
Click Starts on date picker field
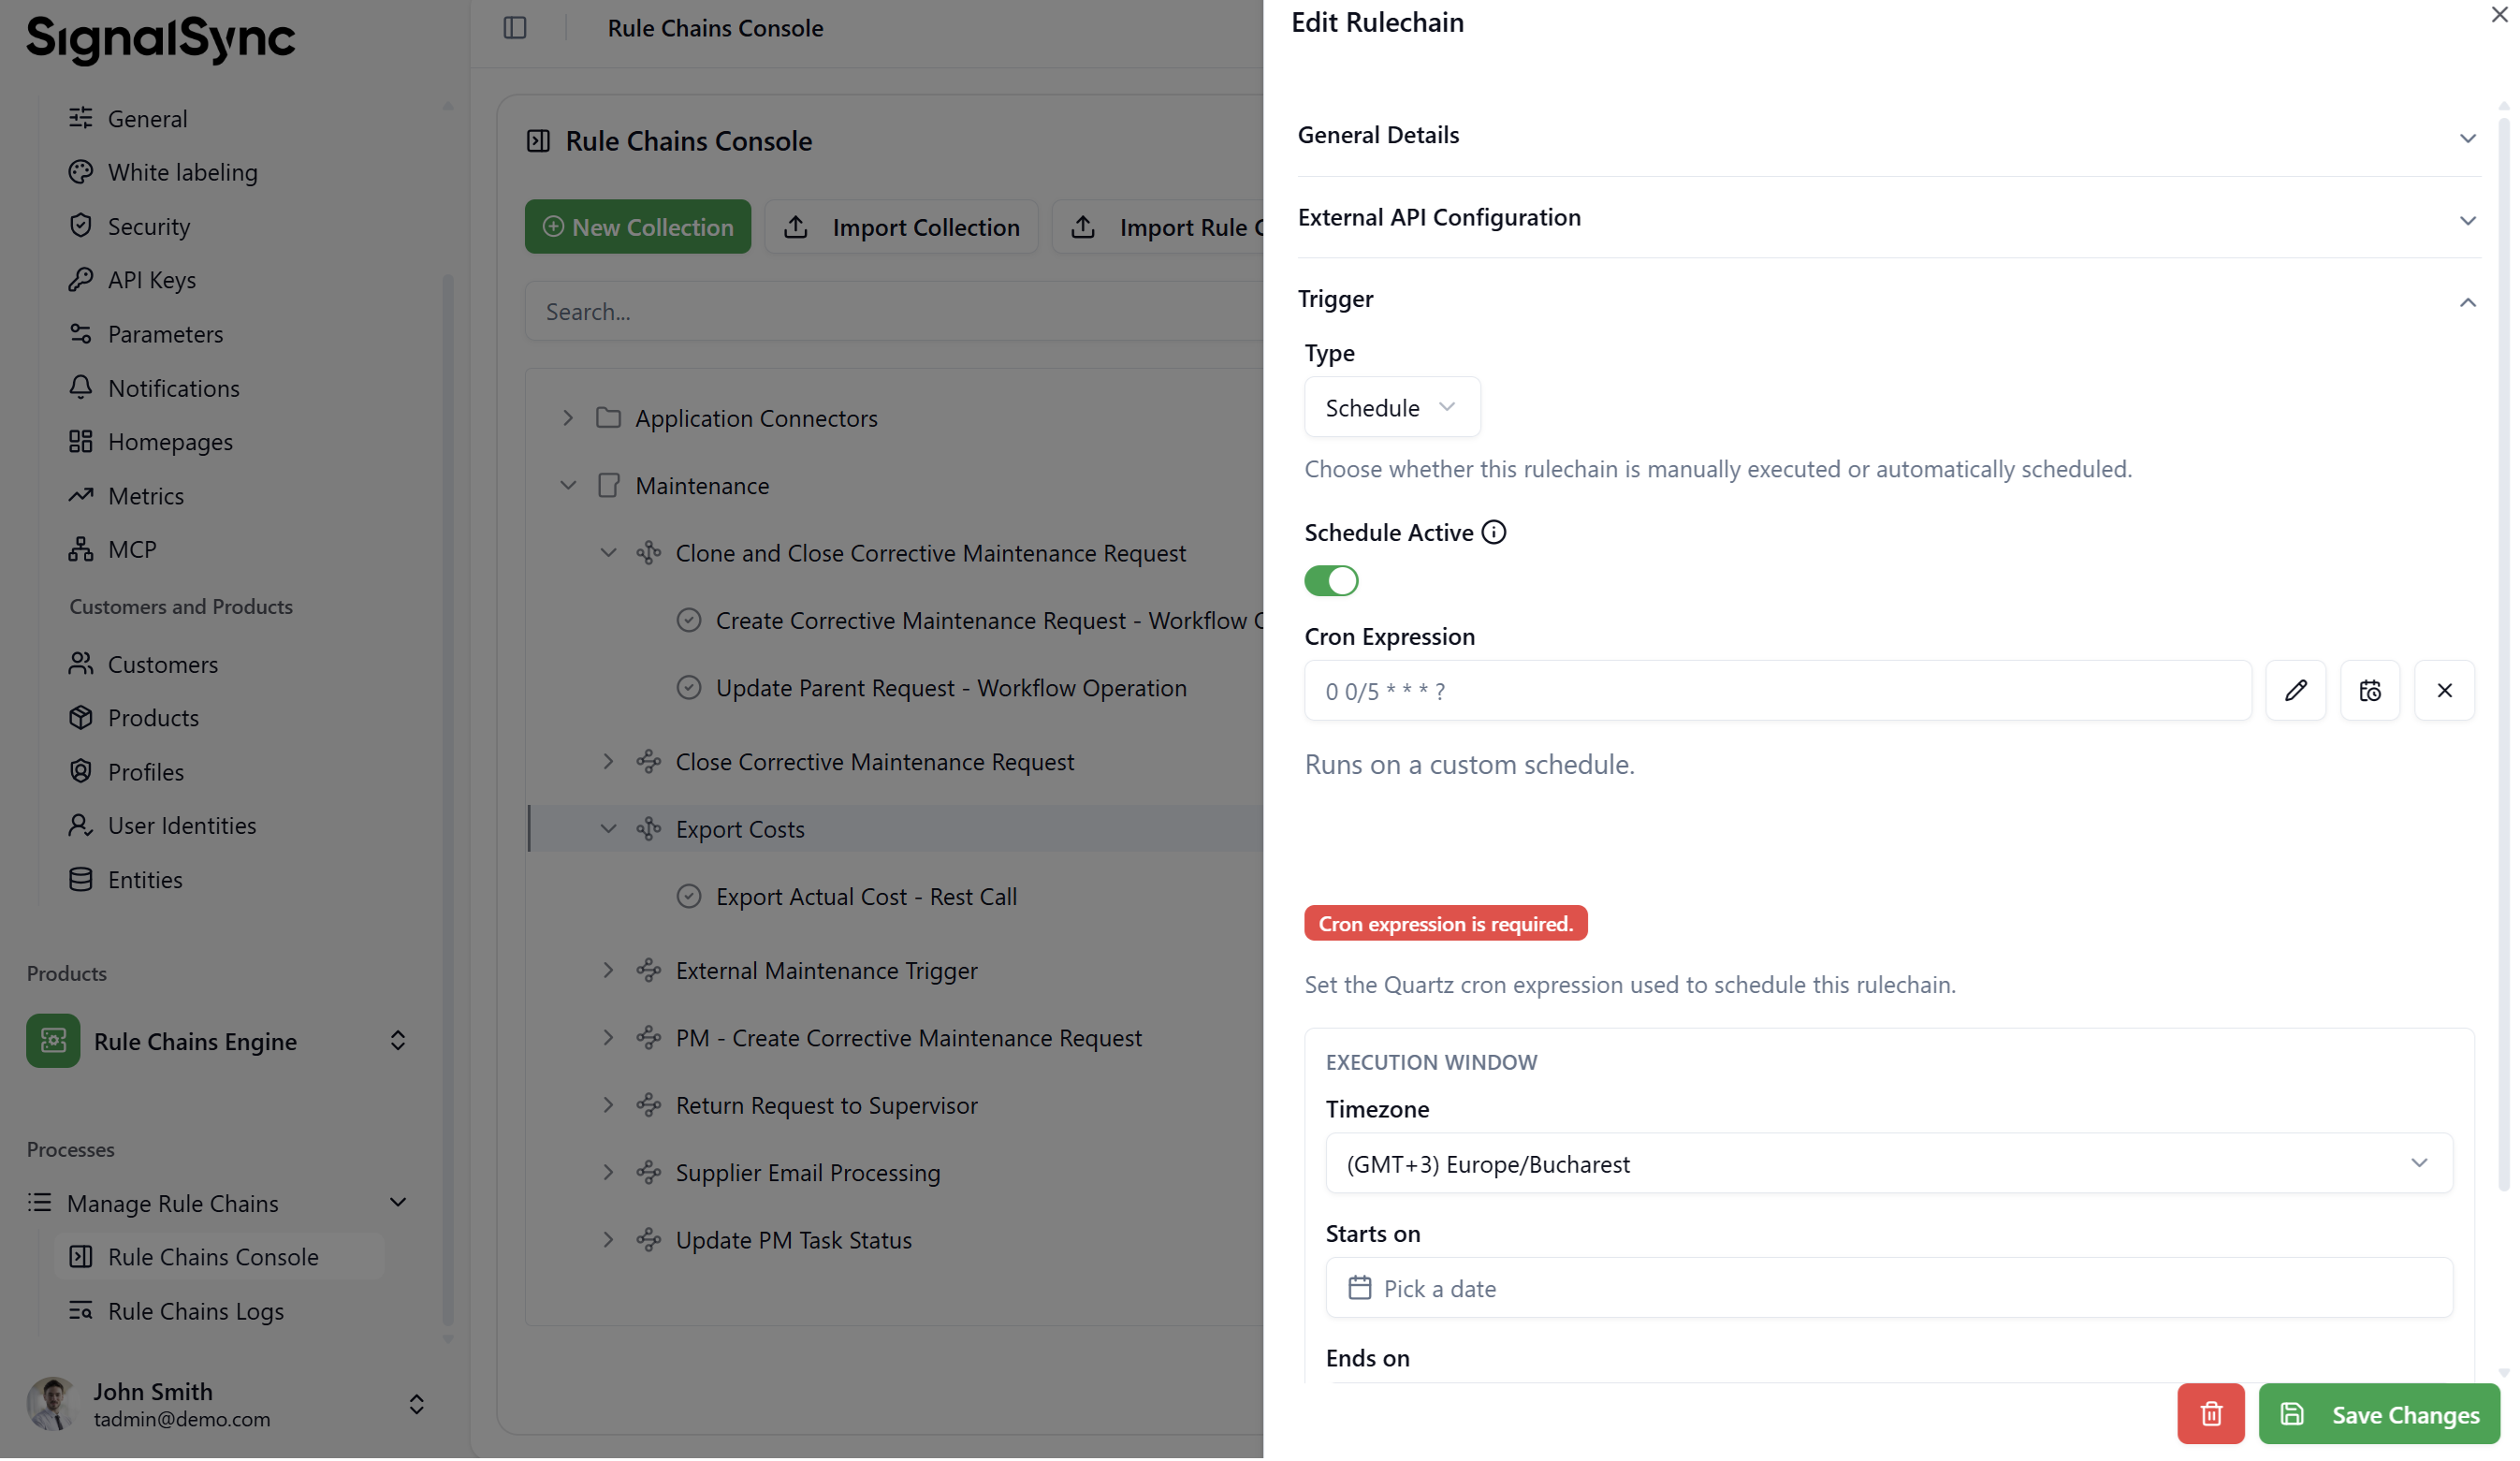(1888, 1289)
